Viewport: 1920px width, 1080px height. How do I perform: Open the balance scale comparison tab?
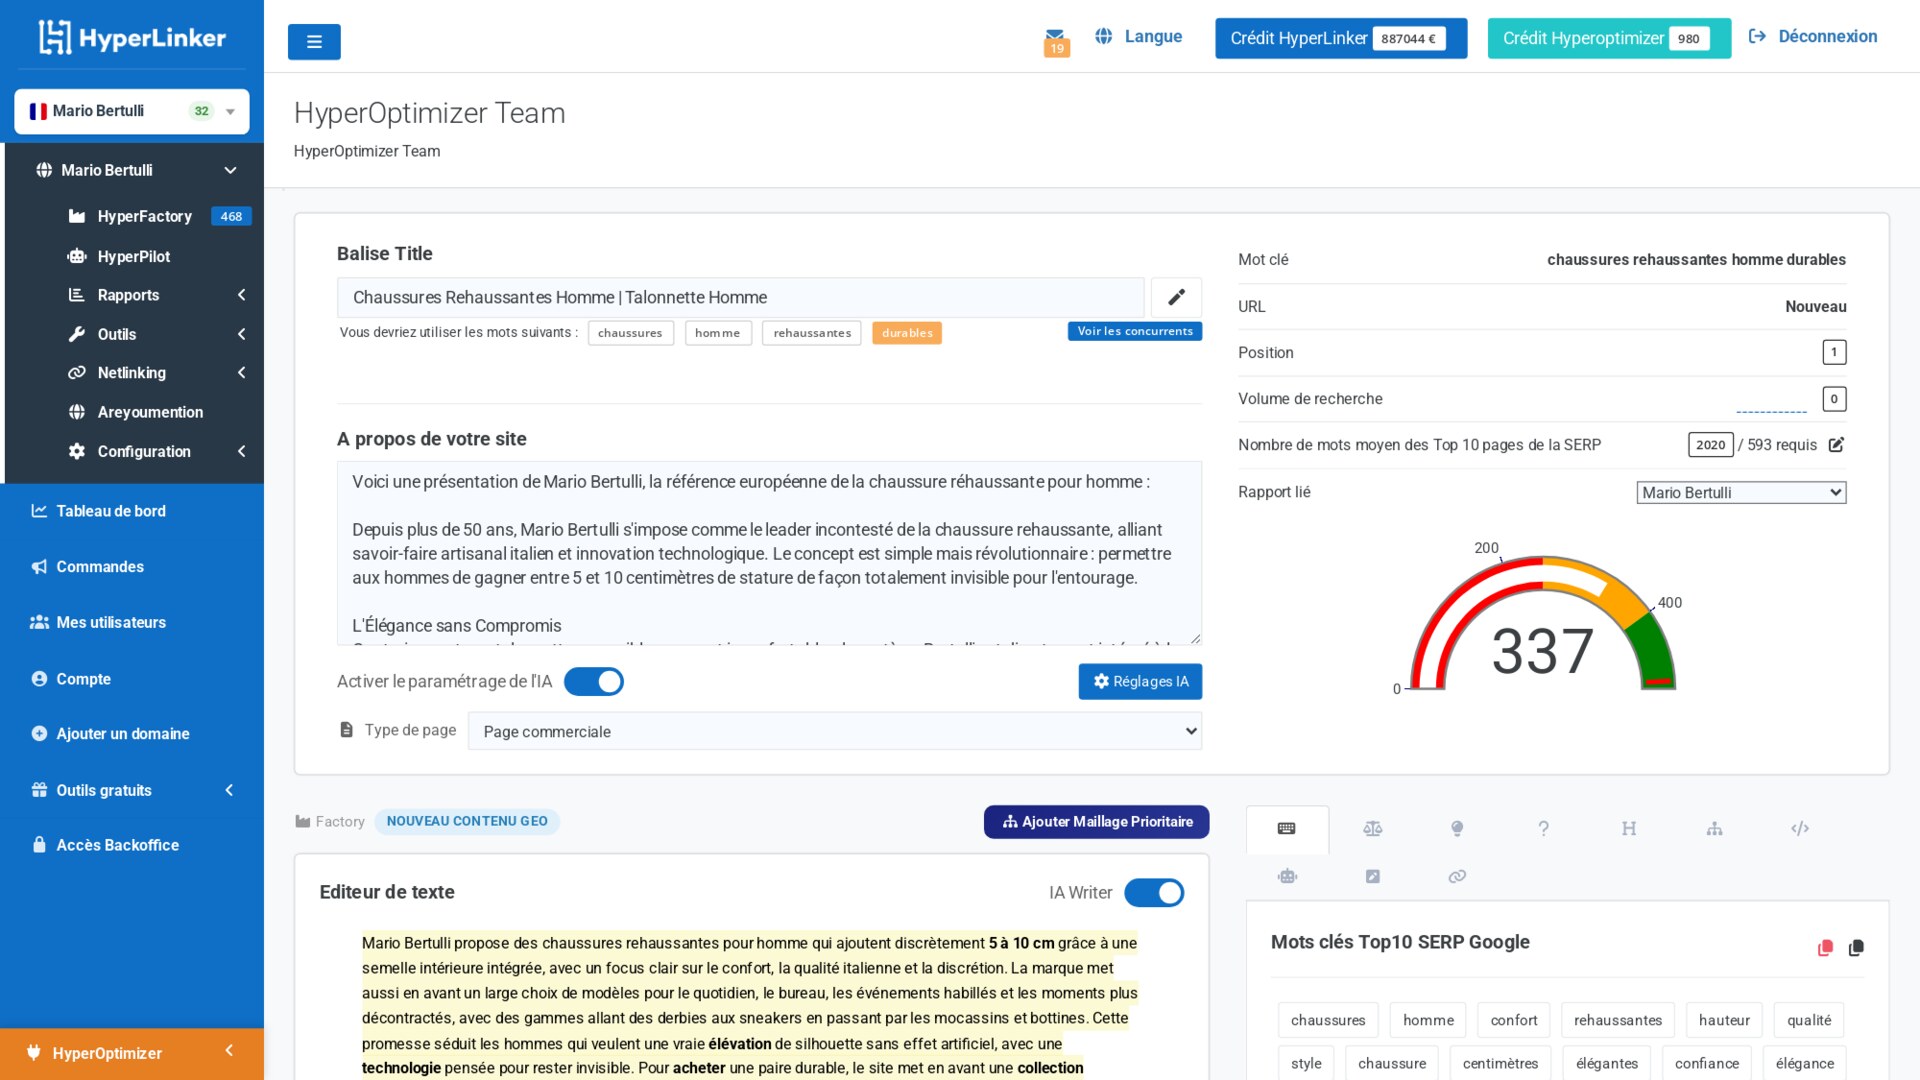point(1372,828)
